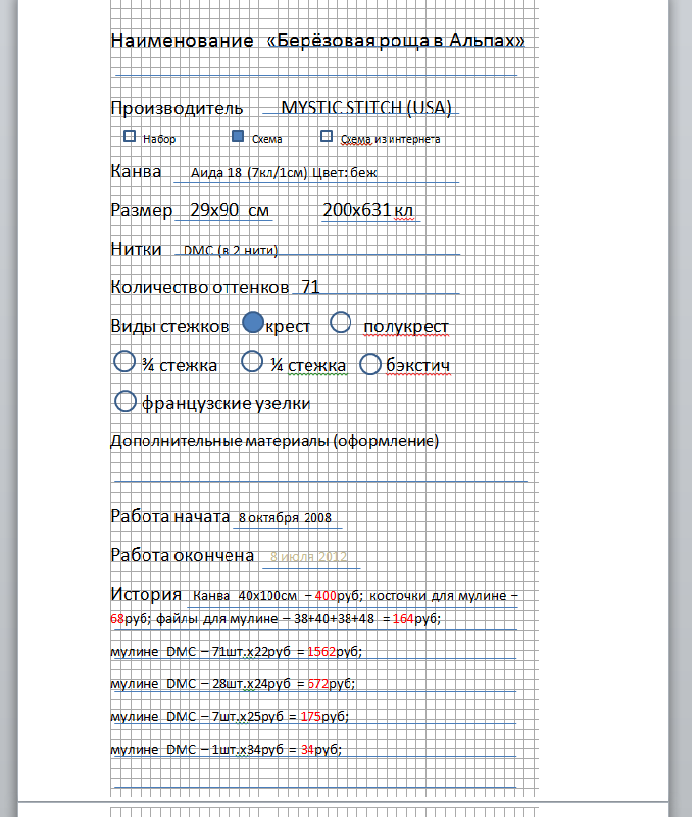Click the threads field "DMC (в 2 нити)"
This screenshot has width=692, height=817.
pyautogui.click(x=230, y=249)
